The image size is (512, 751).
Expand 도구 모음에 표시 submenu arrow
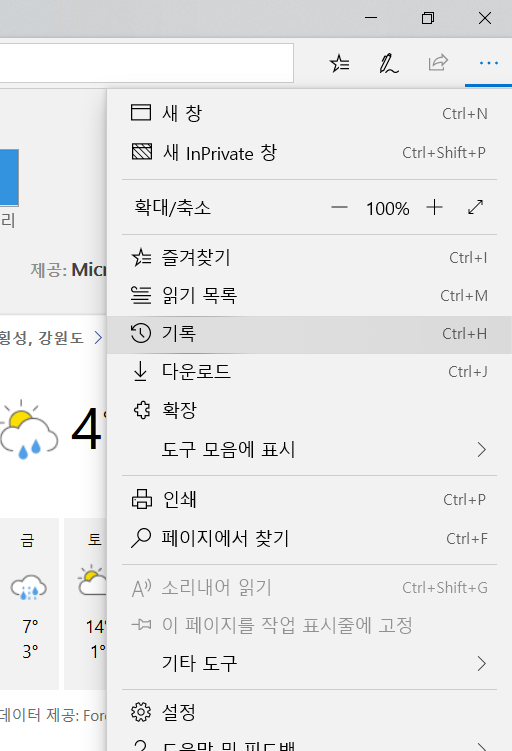click(x=481, y=450)
